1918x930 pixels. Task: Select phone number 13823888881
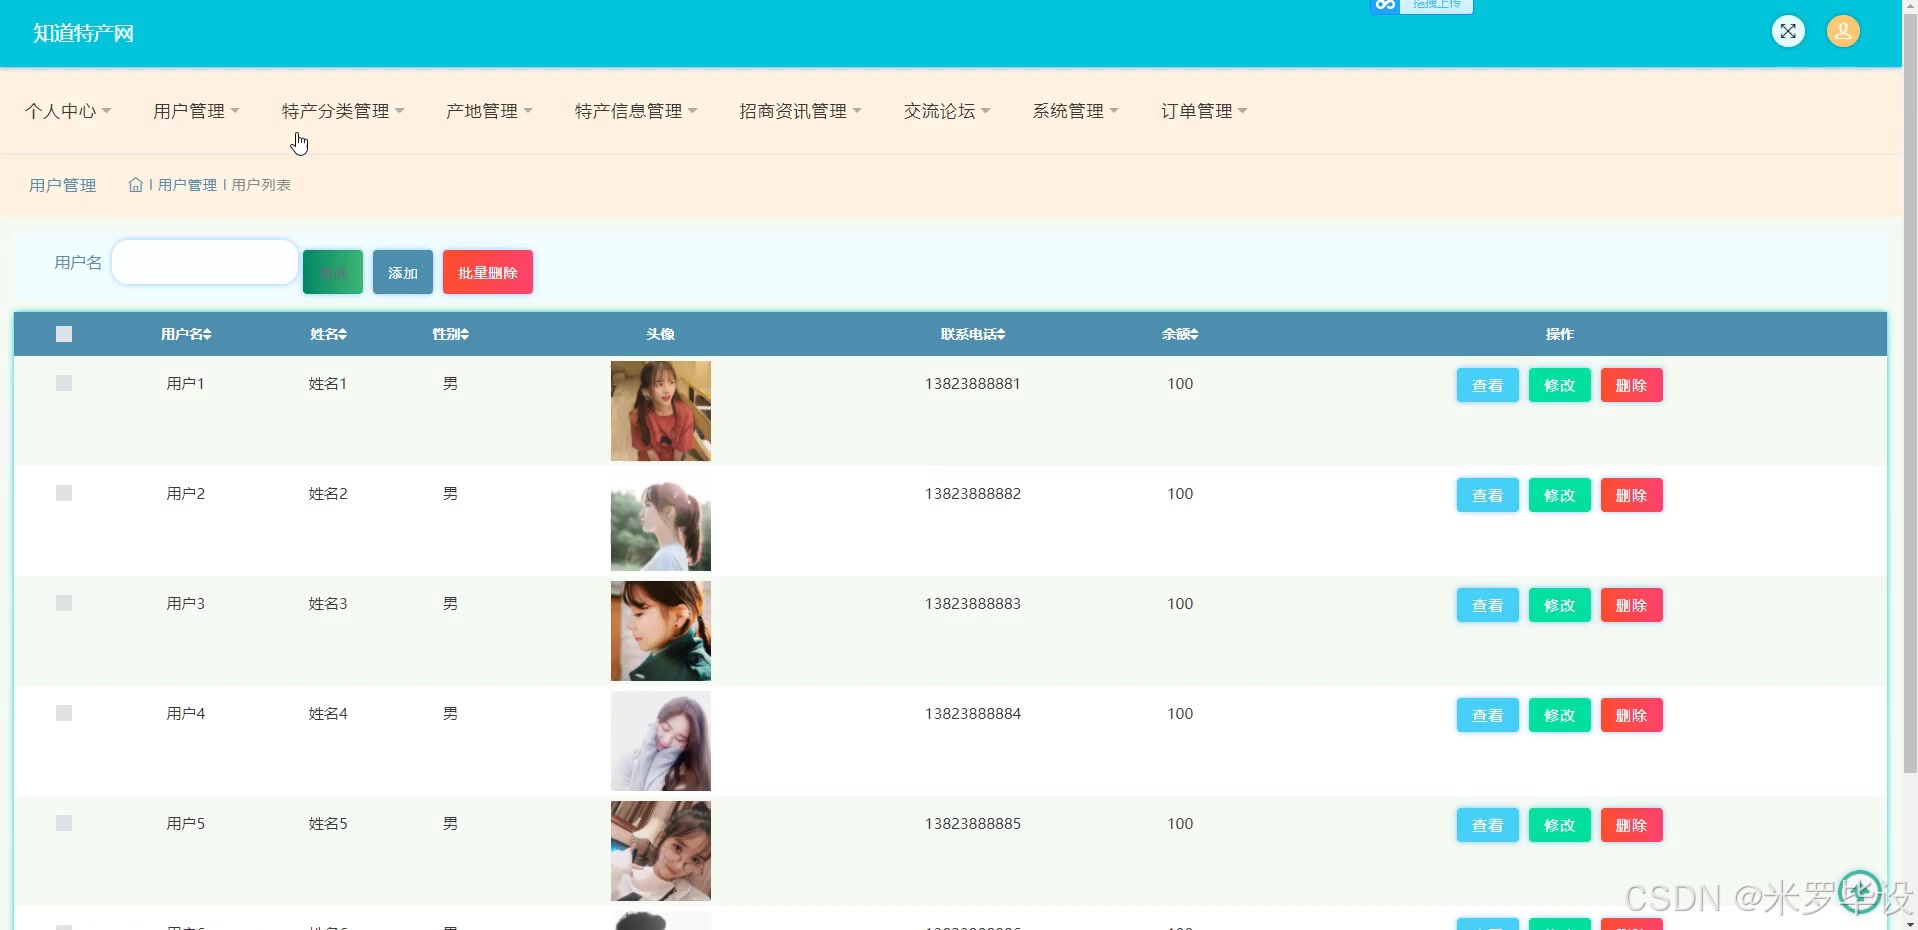pos(973,383)
